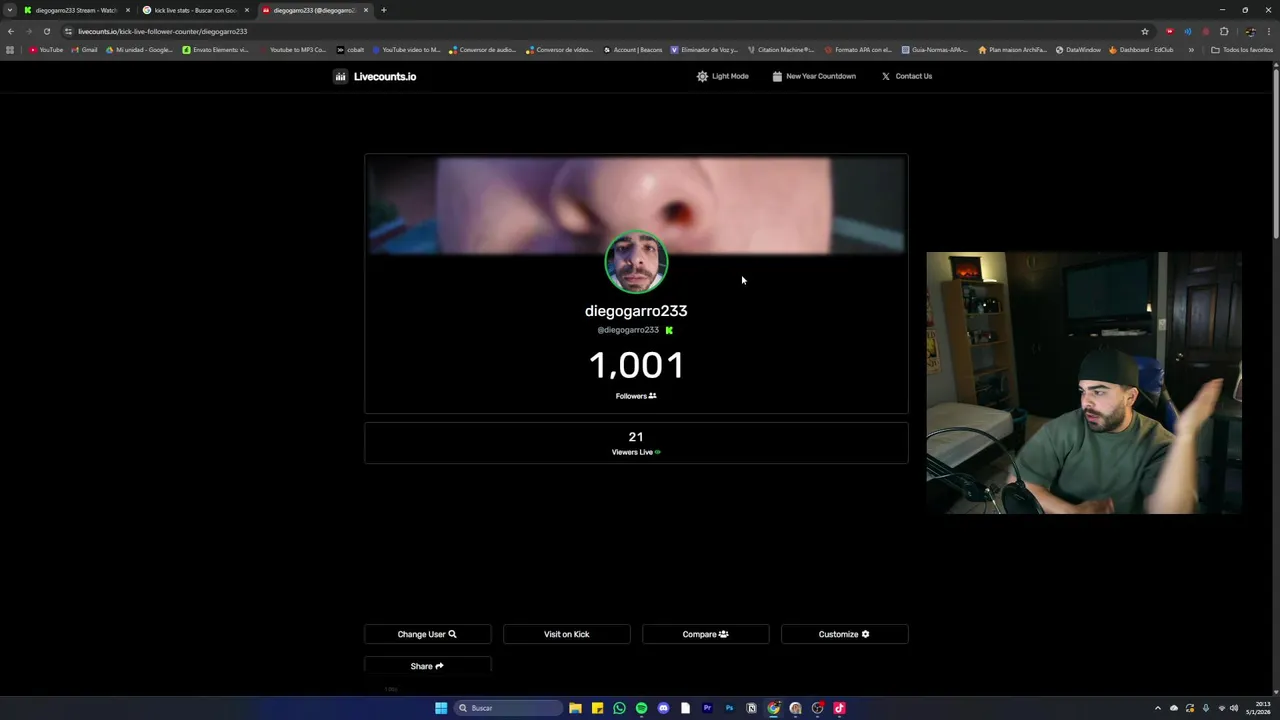
Task: Open the Customize settings button
Action: [844, 634]
